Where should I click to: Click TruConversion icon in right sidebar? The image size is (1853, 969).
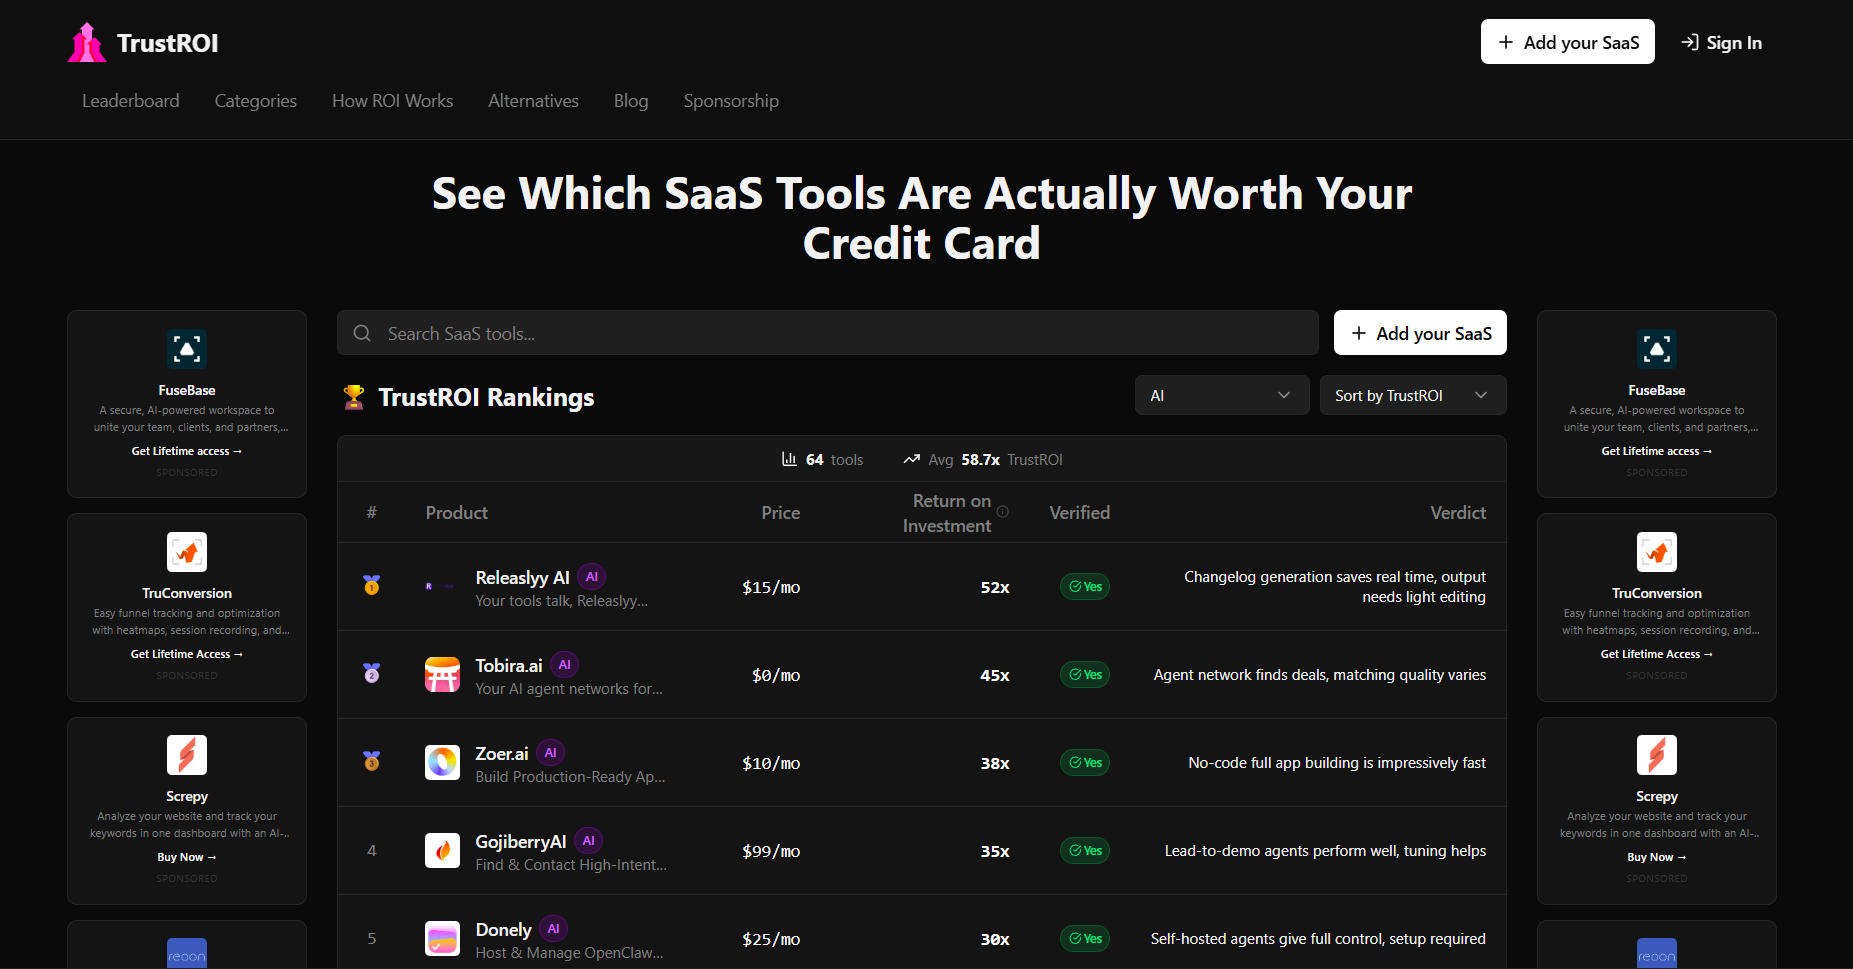(1656, 552)
